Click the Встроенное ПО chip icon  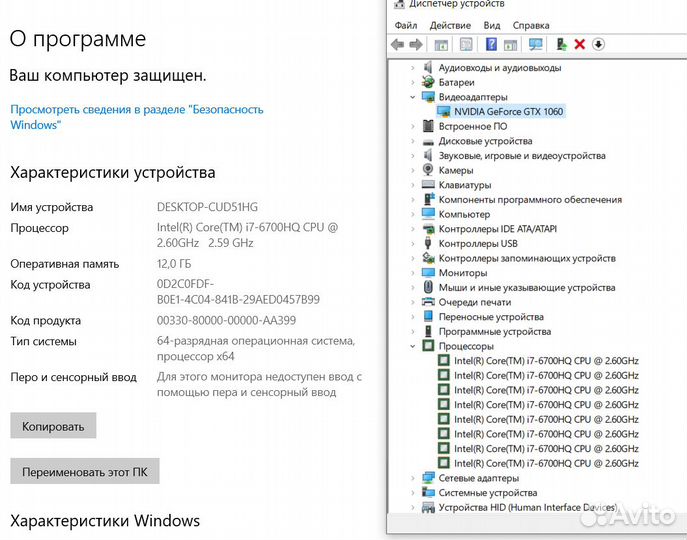click(428, 126)
